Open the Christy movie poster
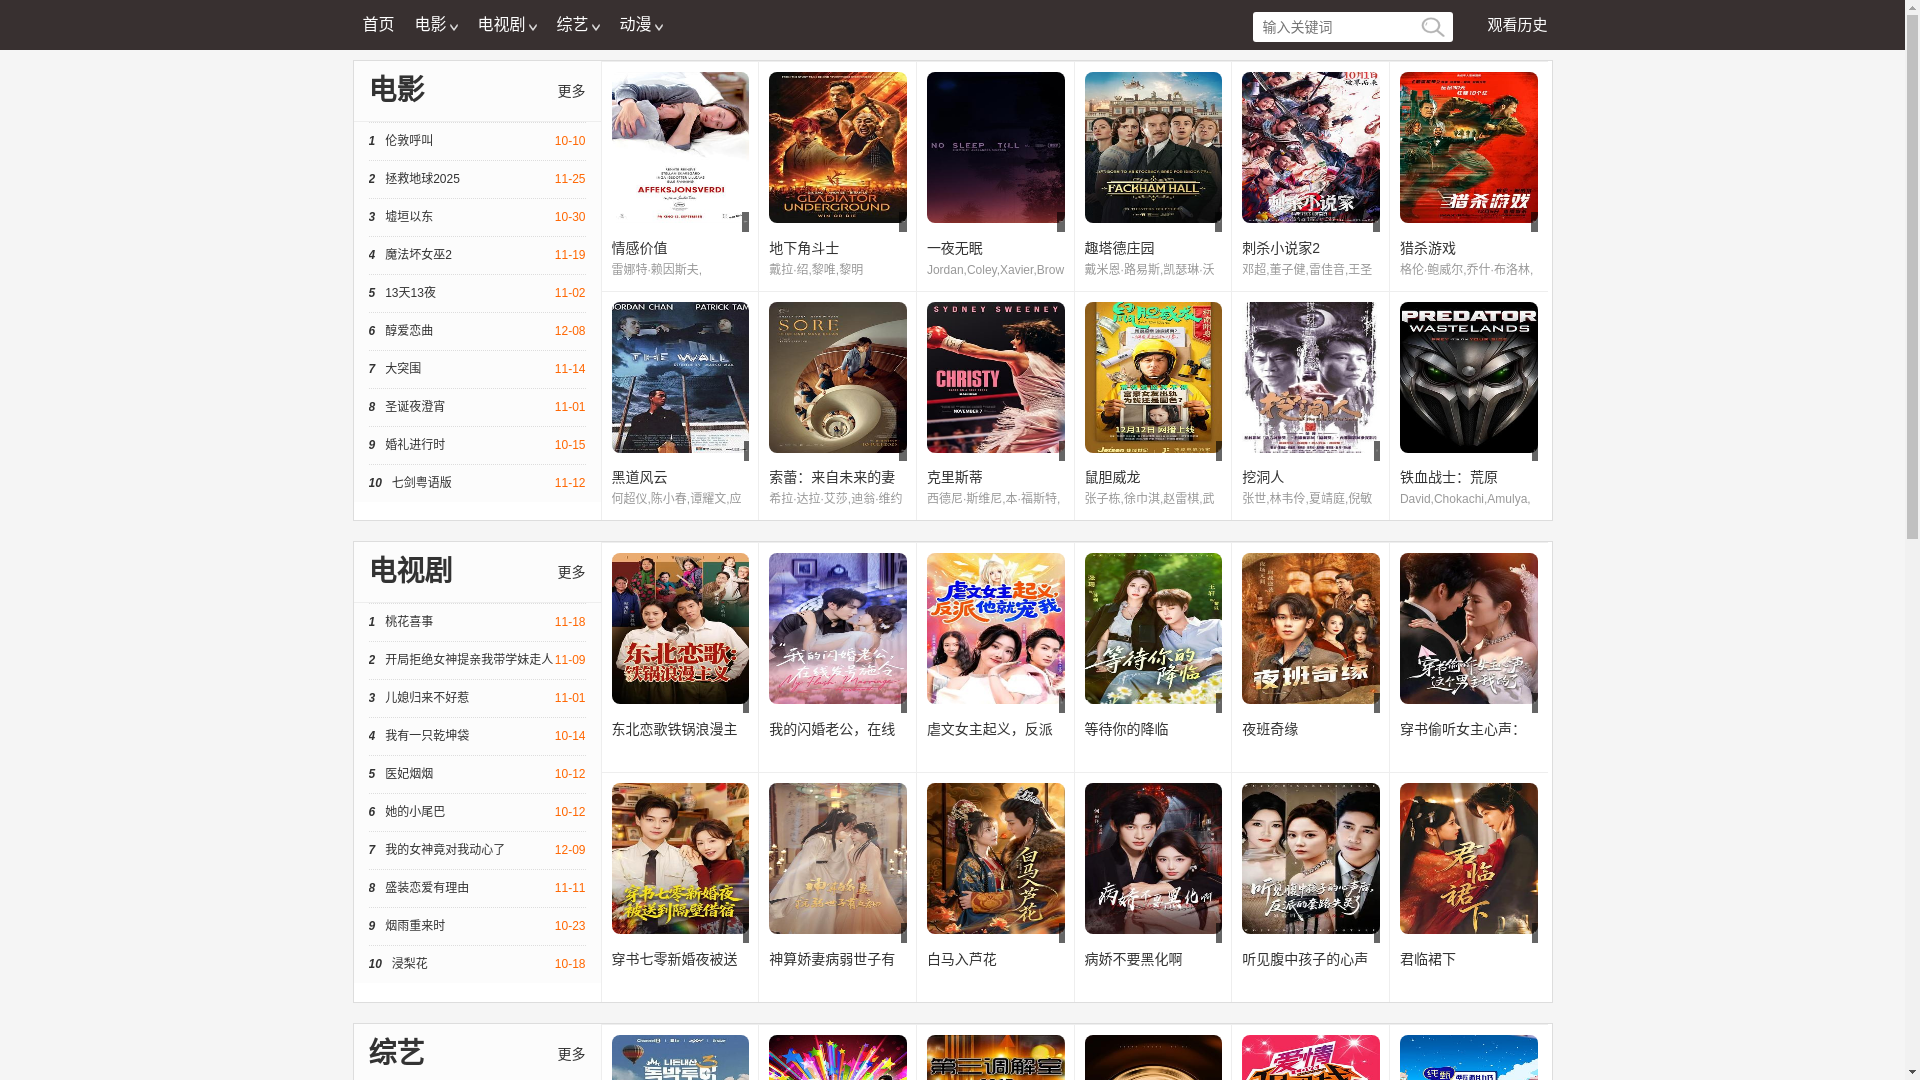Image resolution: width=1920 pixels, height=1080 pixels. coord(995,377)
